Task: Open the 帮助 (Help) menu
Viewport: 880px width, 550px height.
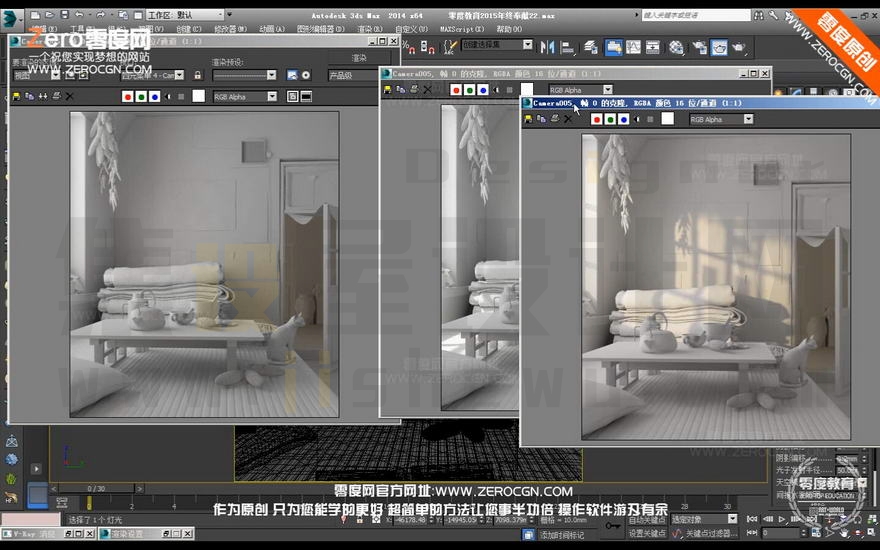Action: (x=509, y=29)
